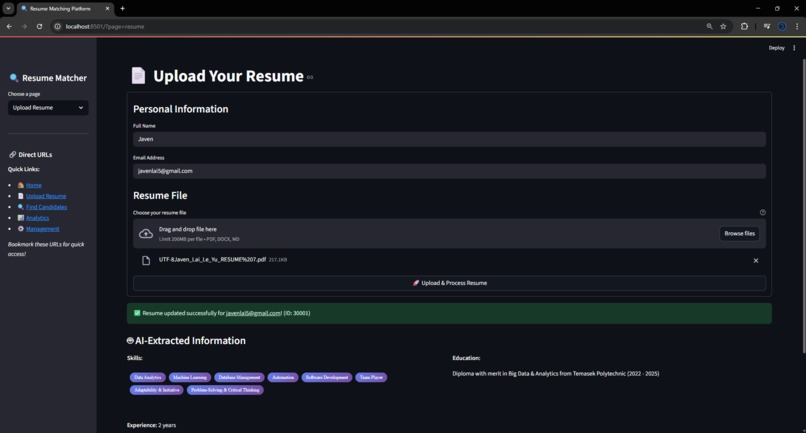Open a new browser tab with plus
The height and width of the screenshot is (433, 806).
click(122, 8)
